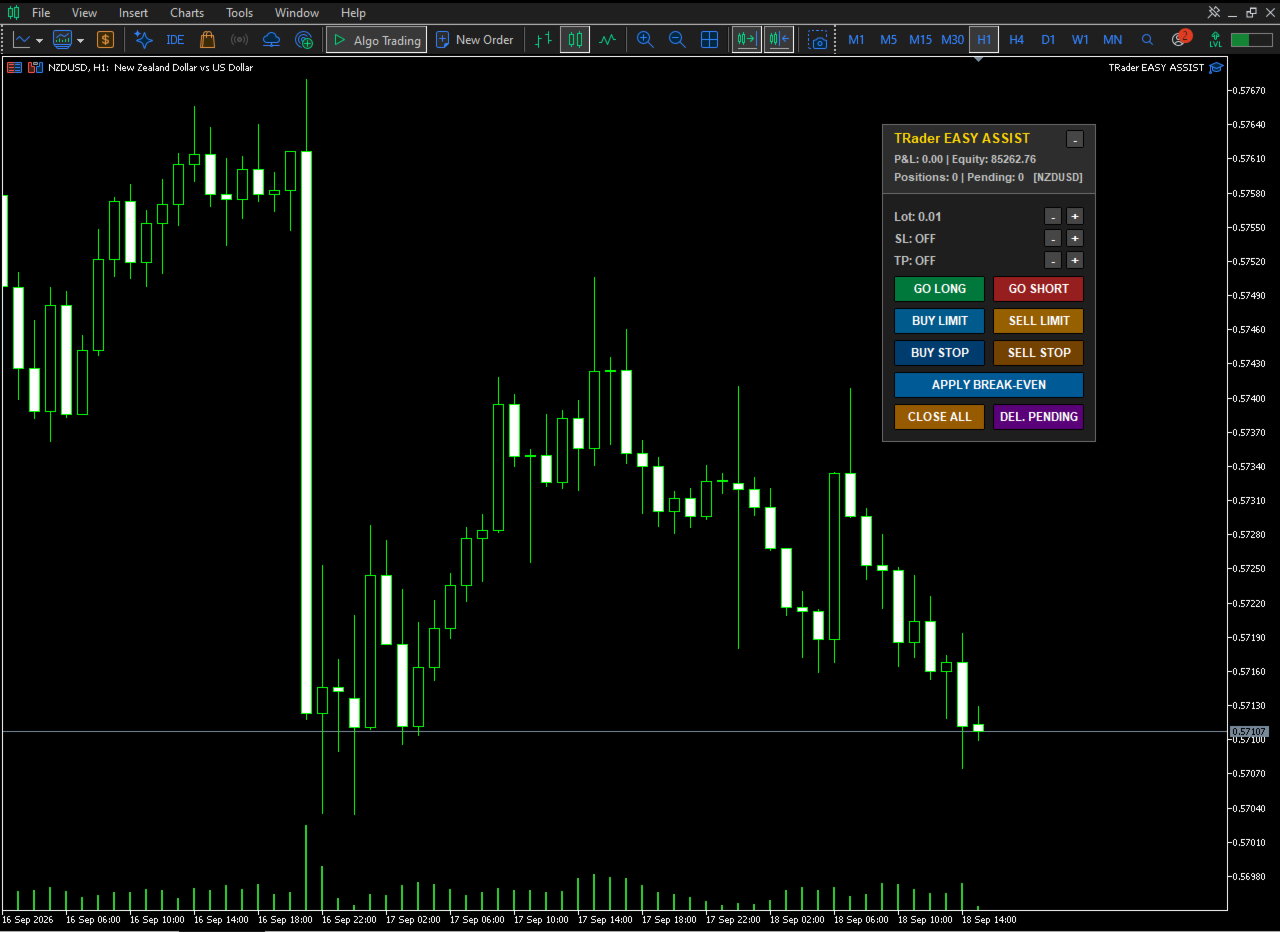
Task: Select the H4 timeframe tab
Action: [x=1016, y=40]
